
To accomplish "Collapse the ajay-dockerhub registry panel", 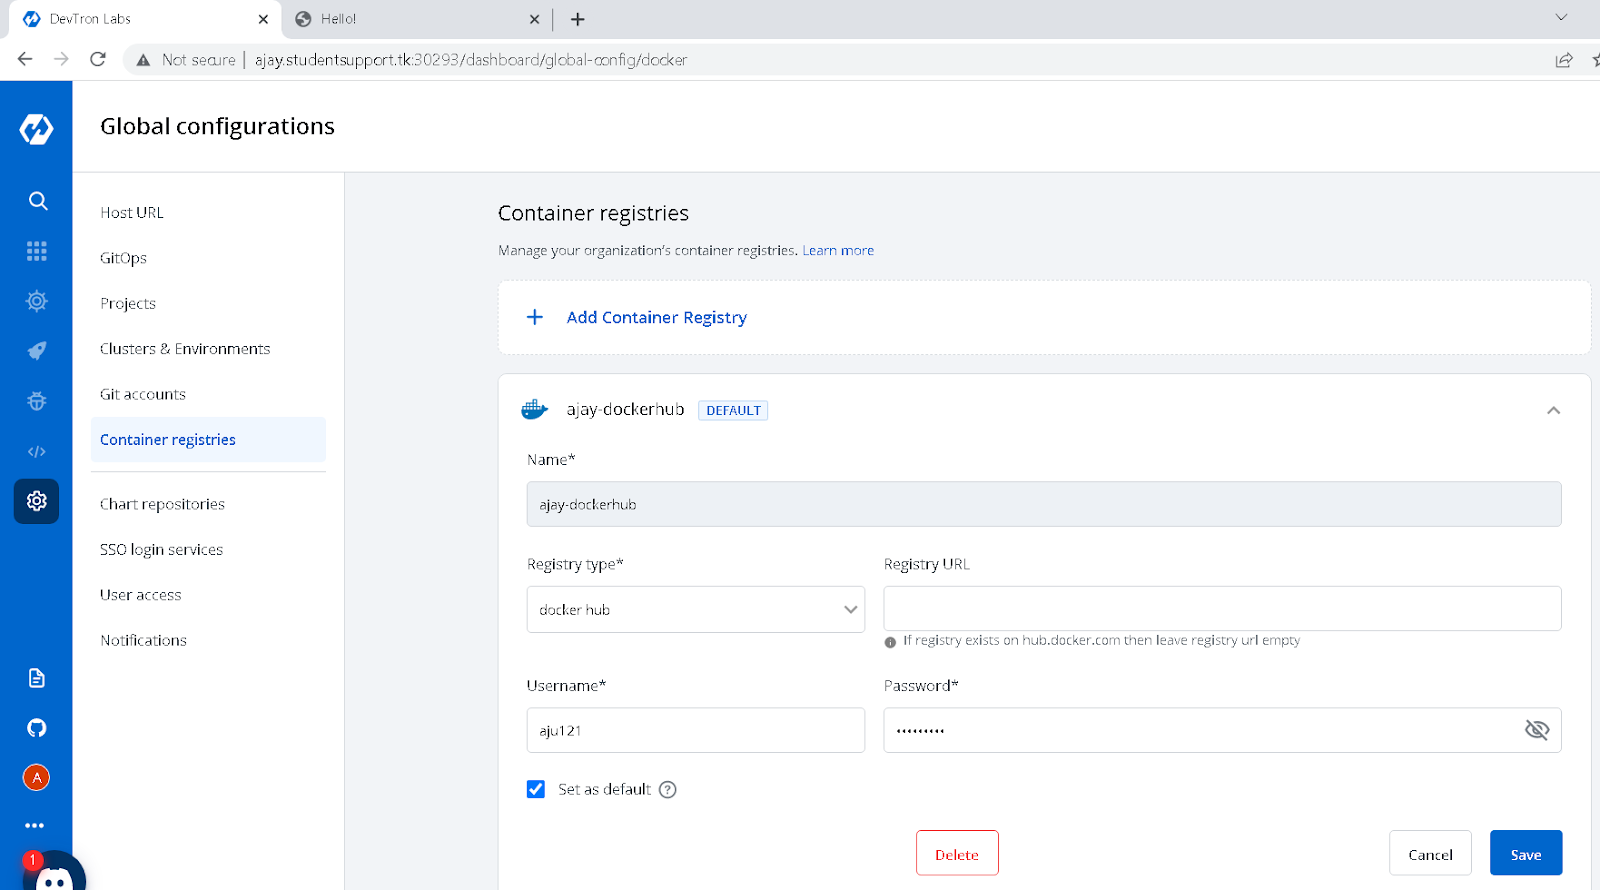I will [1553, 410].
